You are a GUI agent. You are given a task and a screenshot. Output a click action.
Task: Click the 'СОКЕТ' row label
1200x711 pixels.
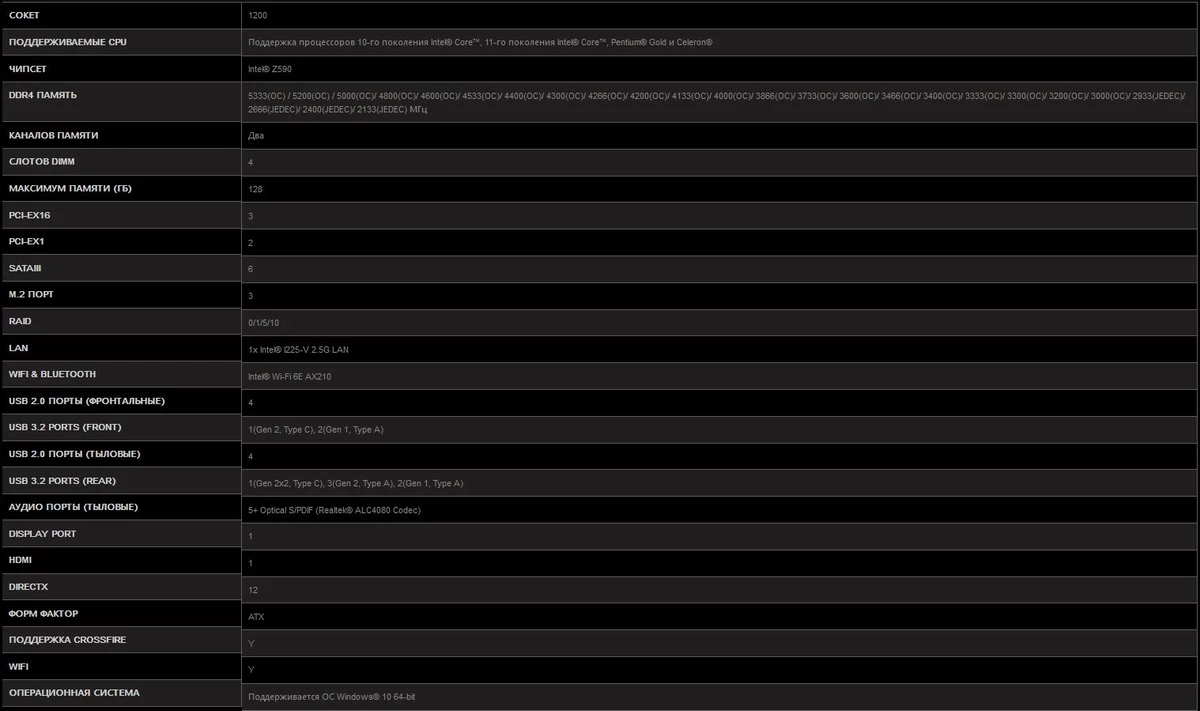click(x=24, y=15)
